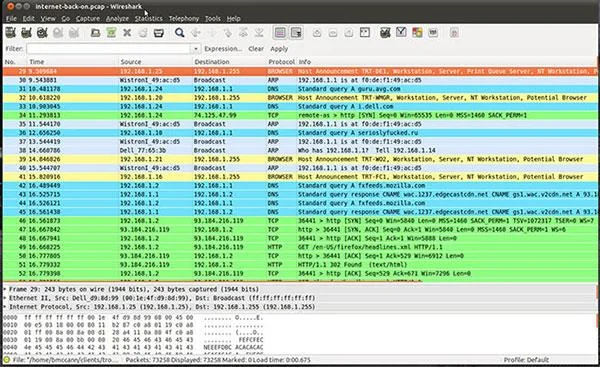Open the View menu
The width and height of the screenshot is (600, 367).
click(x=48, y=18)
